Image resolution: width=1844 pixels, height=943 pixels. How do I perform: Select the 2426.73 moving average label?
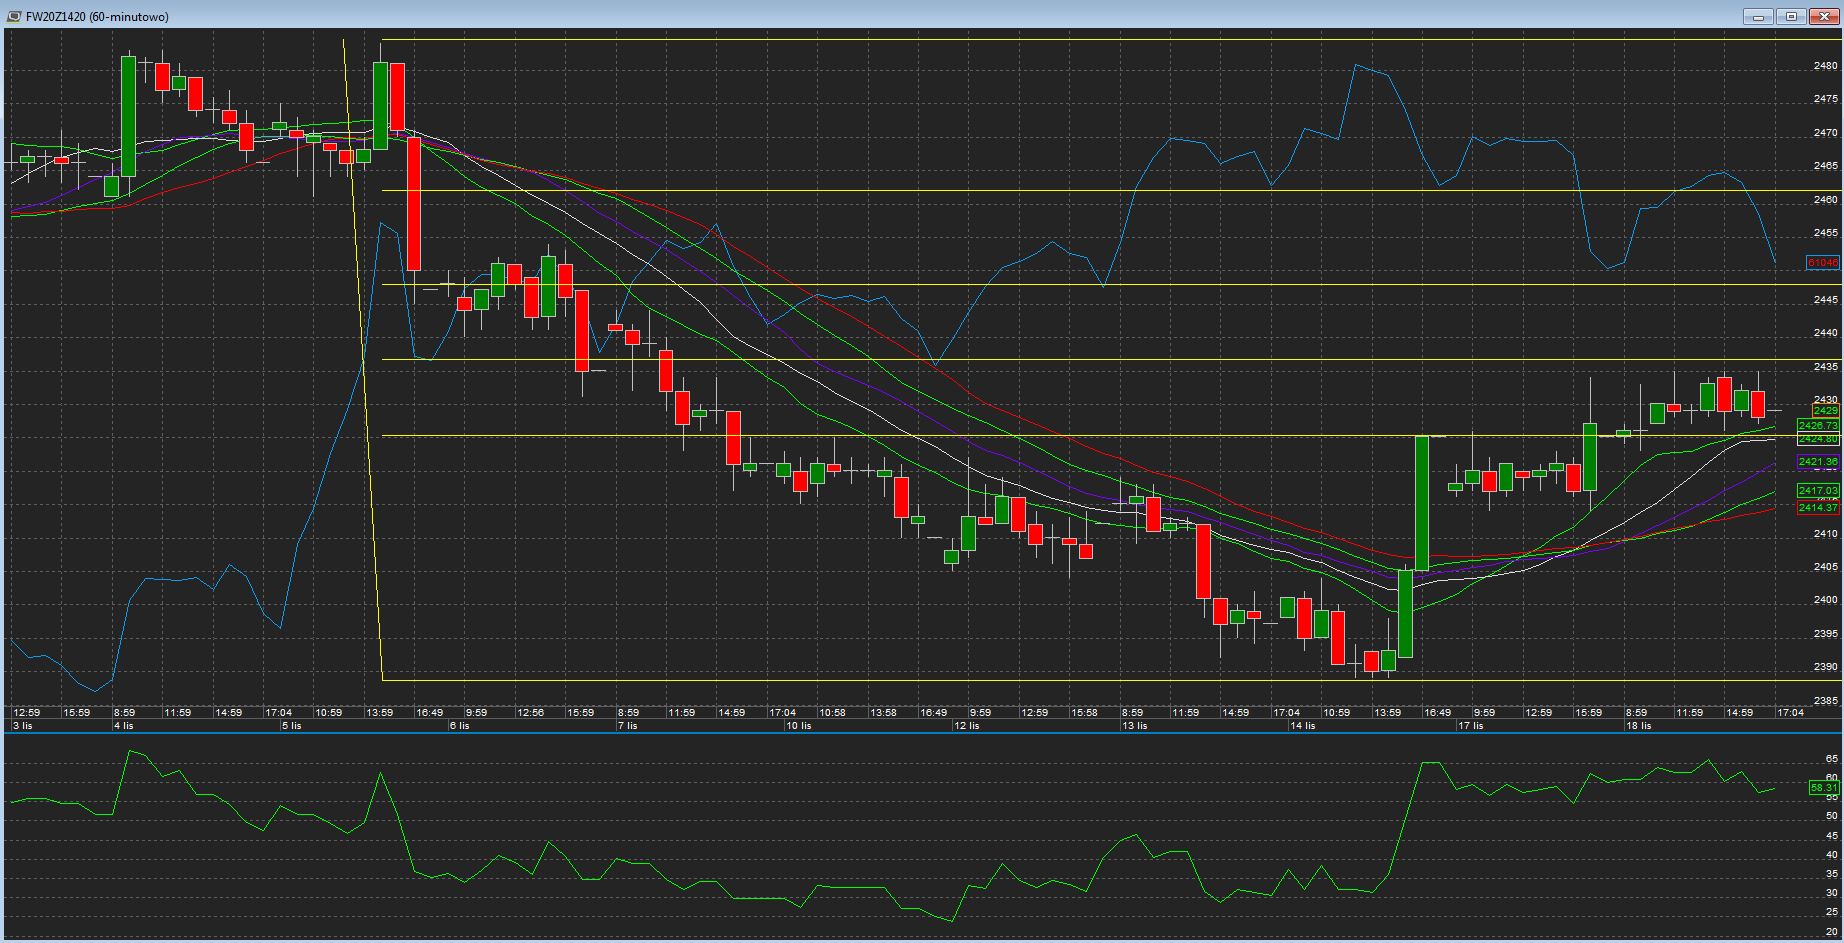1818,426
